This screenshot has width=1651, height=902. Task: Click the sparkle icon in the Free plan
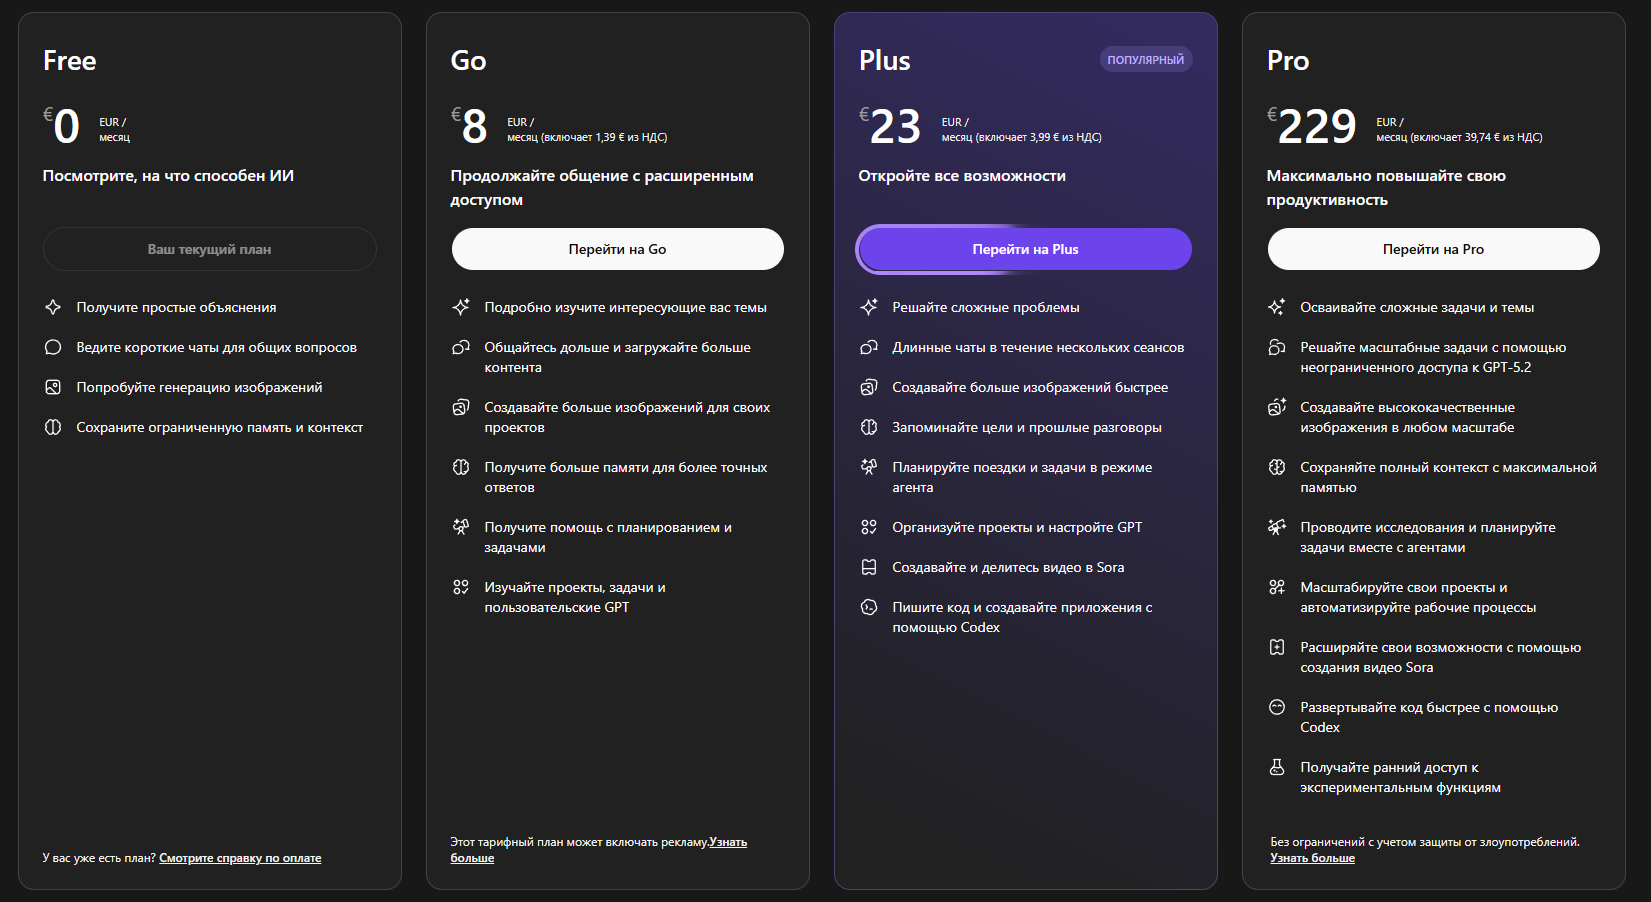[53, 307]
